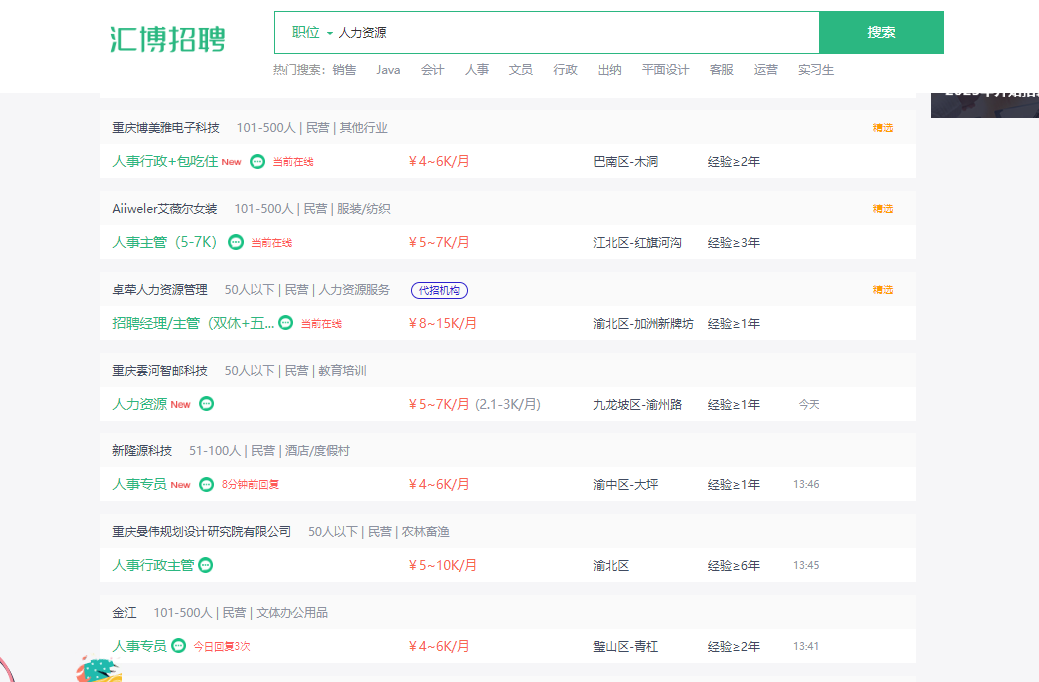Open 人事专员 job at 渝中区-大坪
1039x682 pixels.
point(139,484)
